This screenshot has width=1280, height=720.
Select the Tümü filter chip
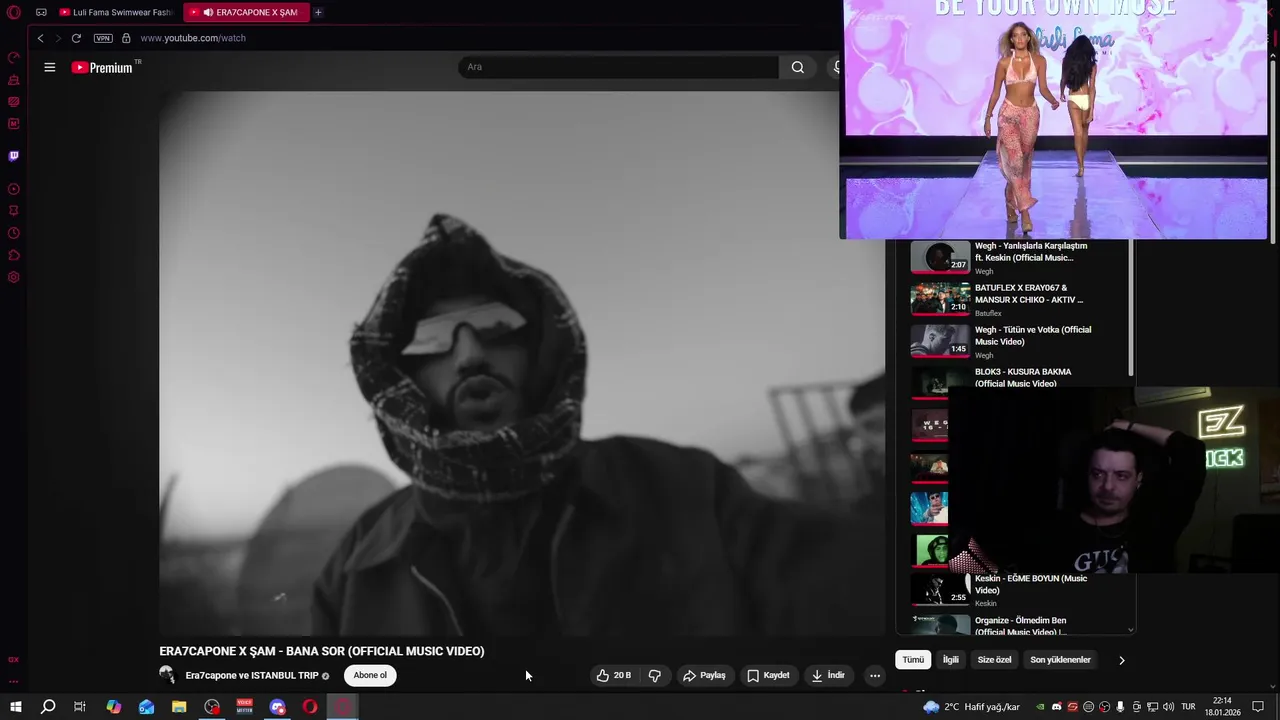coord(913,660)
